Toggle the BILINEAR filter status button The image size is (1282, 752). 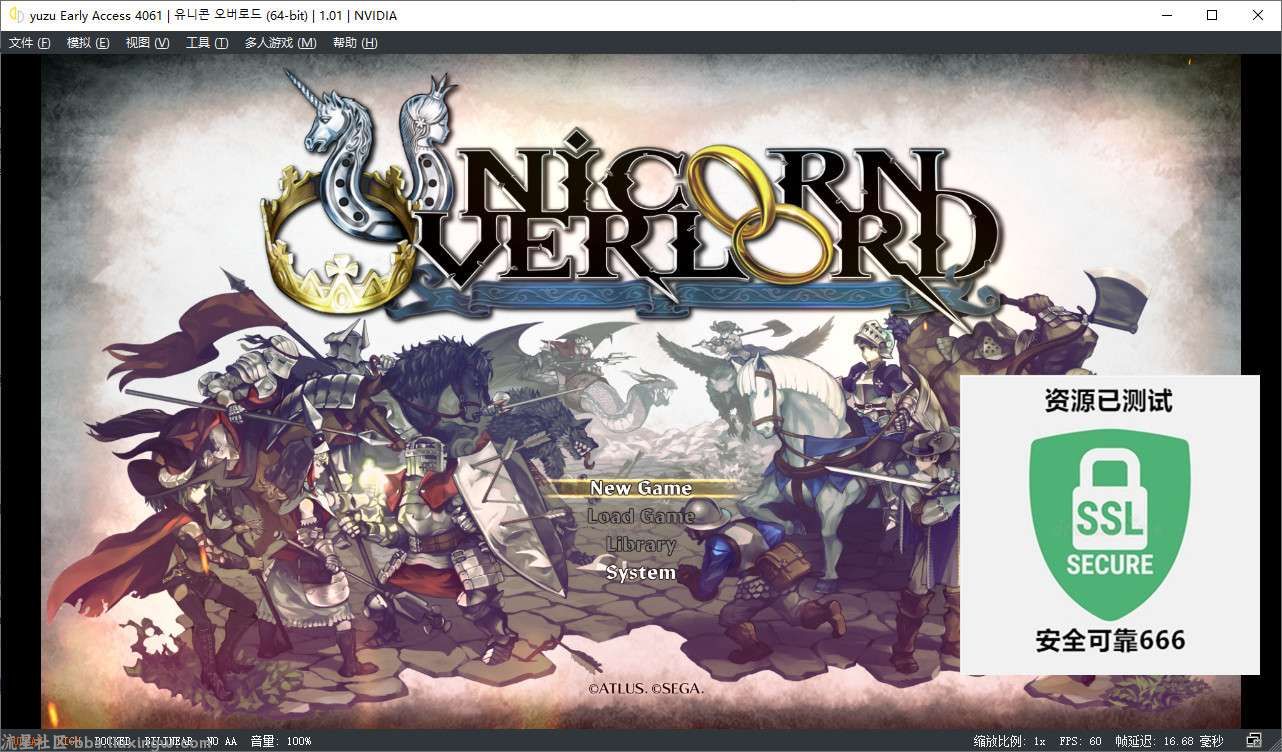click(x=170, y=741)
